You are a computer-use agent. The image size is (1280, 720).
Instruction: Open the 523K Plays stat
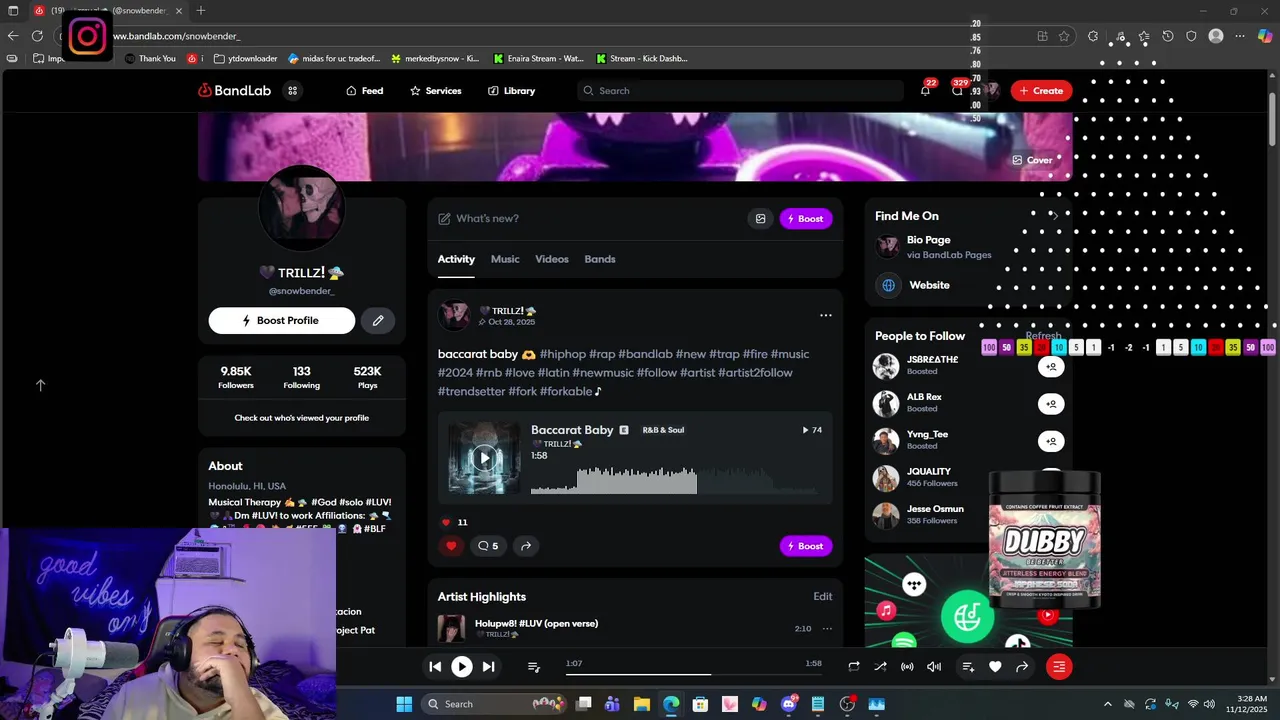[x=367, y=377]
